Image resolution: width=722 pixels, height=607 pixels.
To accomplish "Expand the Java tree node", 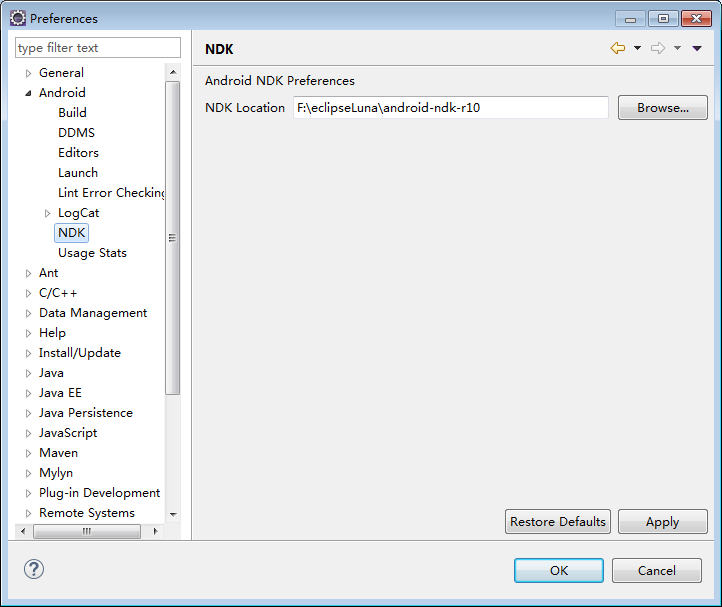I will point(29,374).
